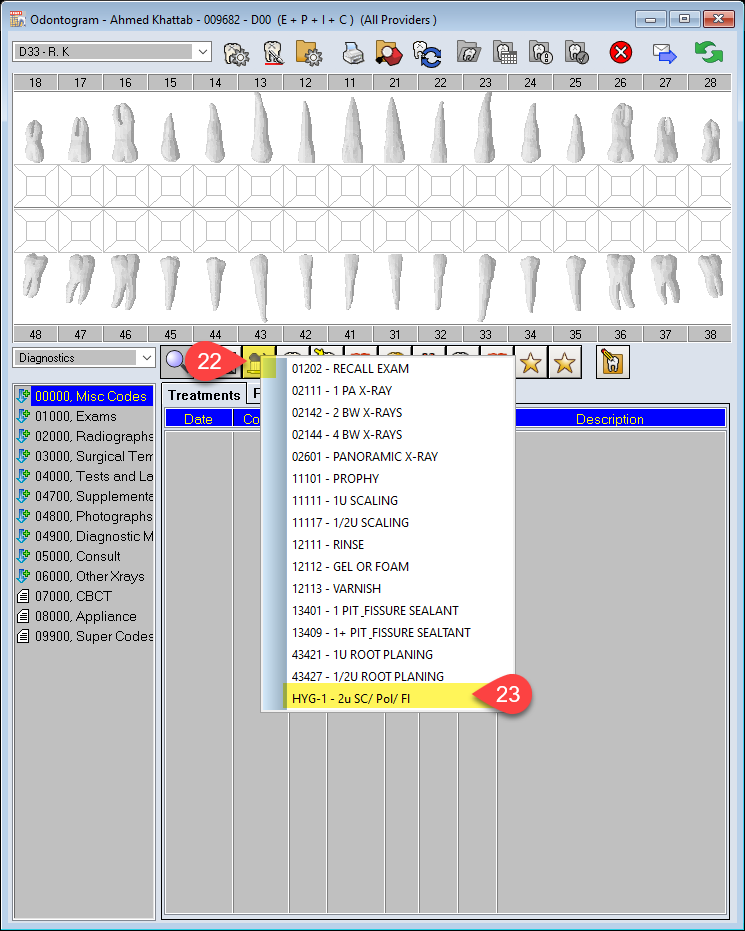Click the Description column header
Screen dimensions: 745x931
(x=610, y=419)
